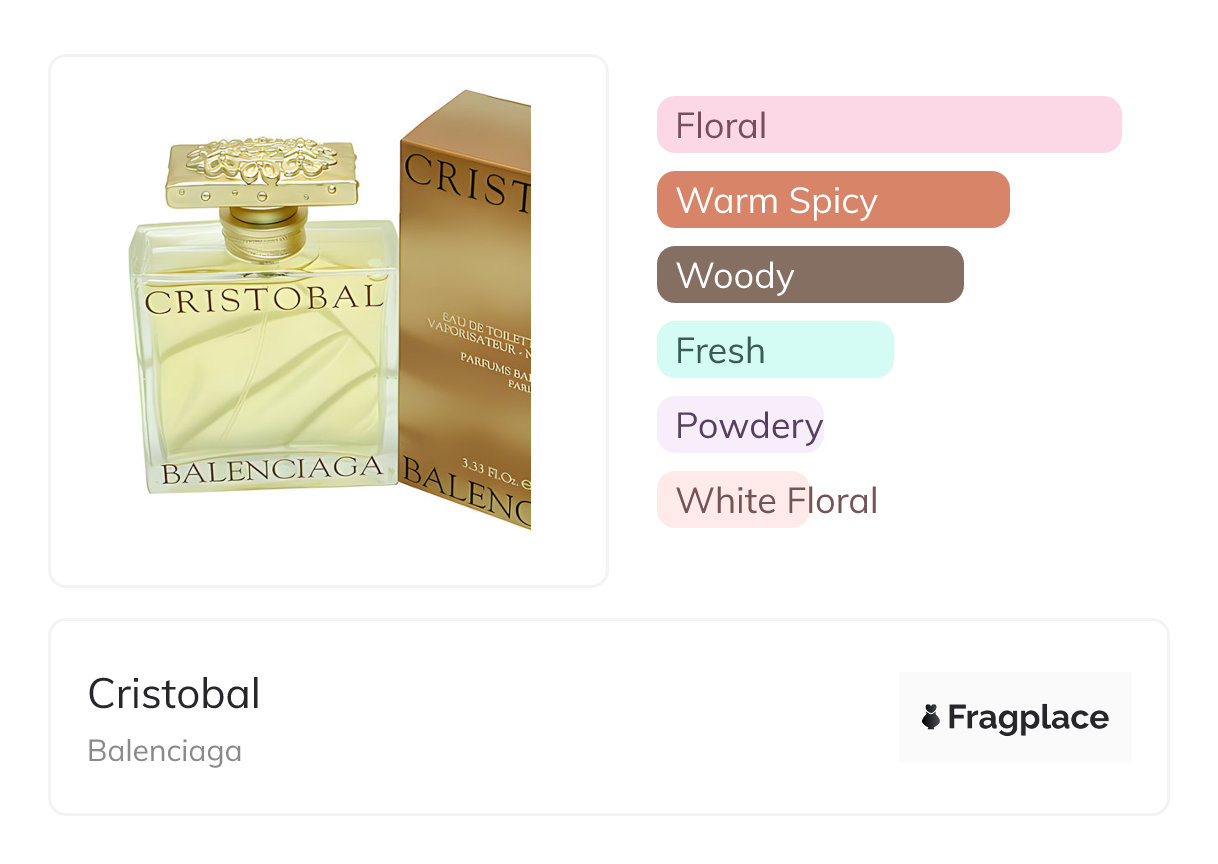
Task: Click the Powdery accord bar
Action: [741, 425]
